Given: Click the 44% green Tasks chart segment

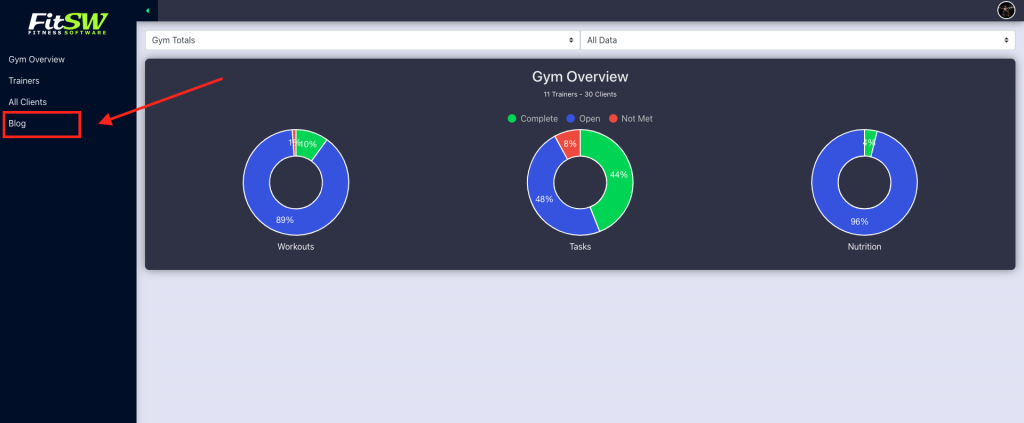Looking at the screenshot, I should click(617, 176).
